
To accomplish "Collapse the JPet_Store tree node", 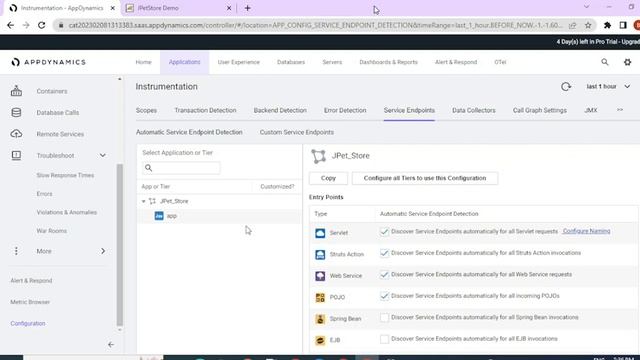I will pyautogui.click(x=143, y=201).
